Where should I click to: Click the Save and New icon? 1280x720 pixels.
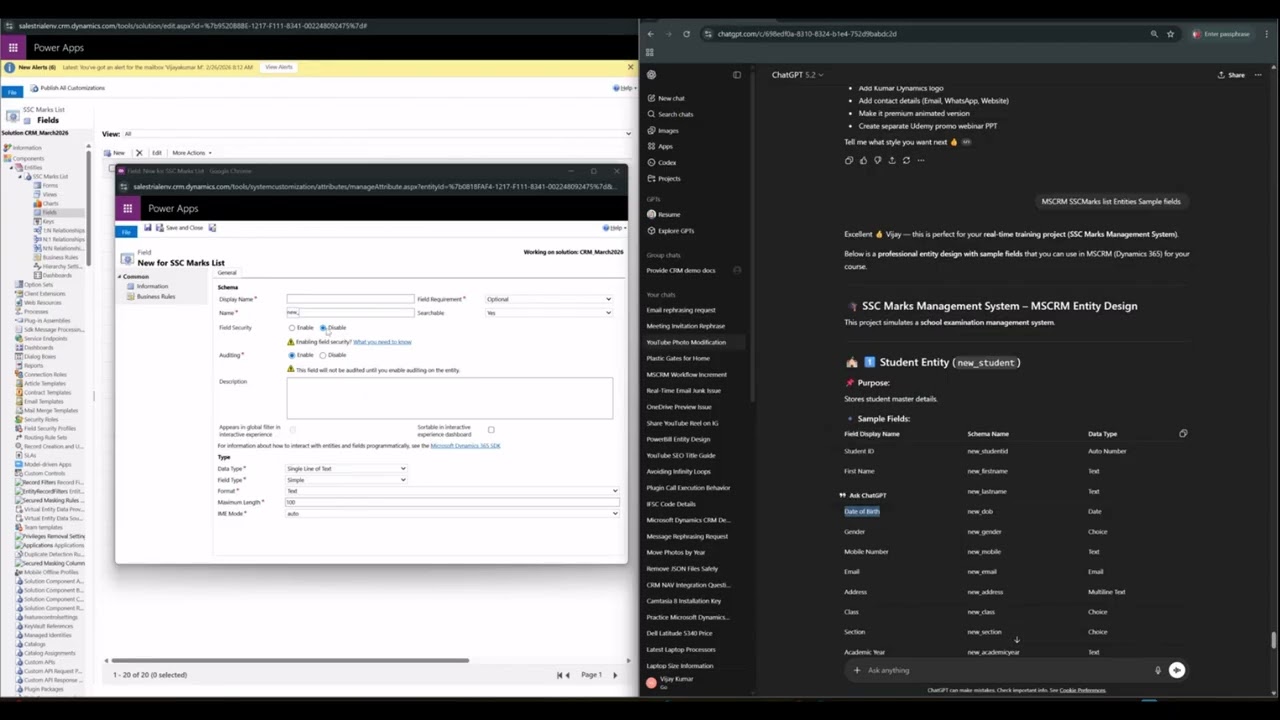[x=212, y=228]
